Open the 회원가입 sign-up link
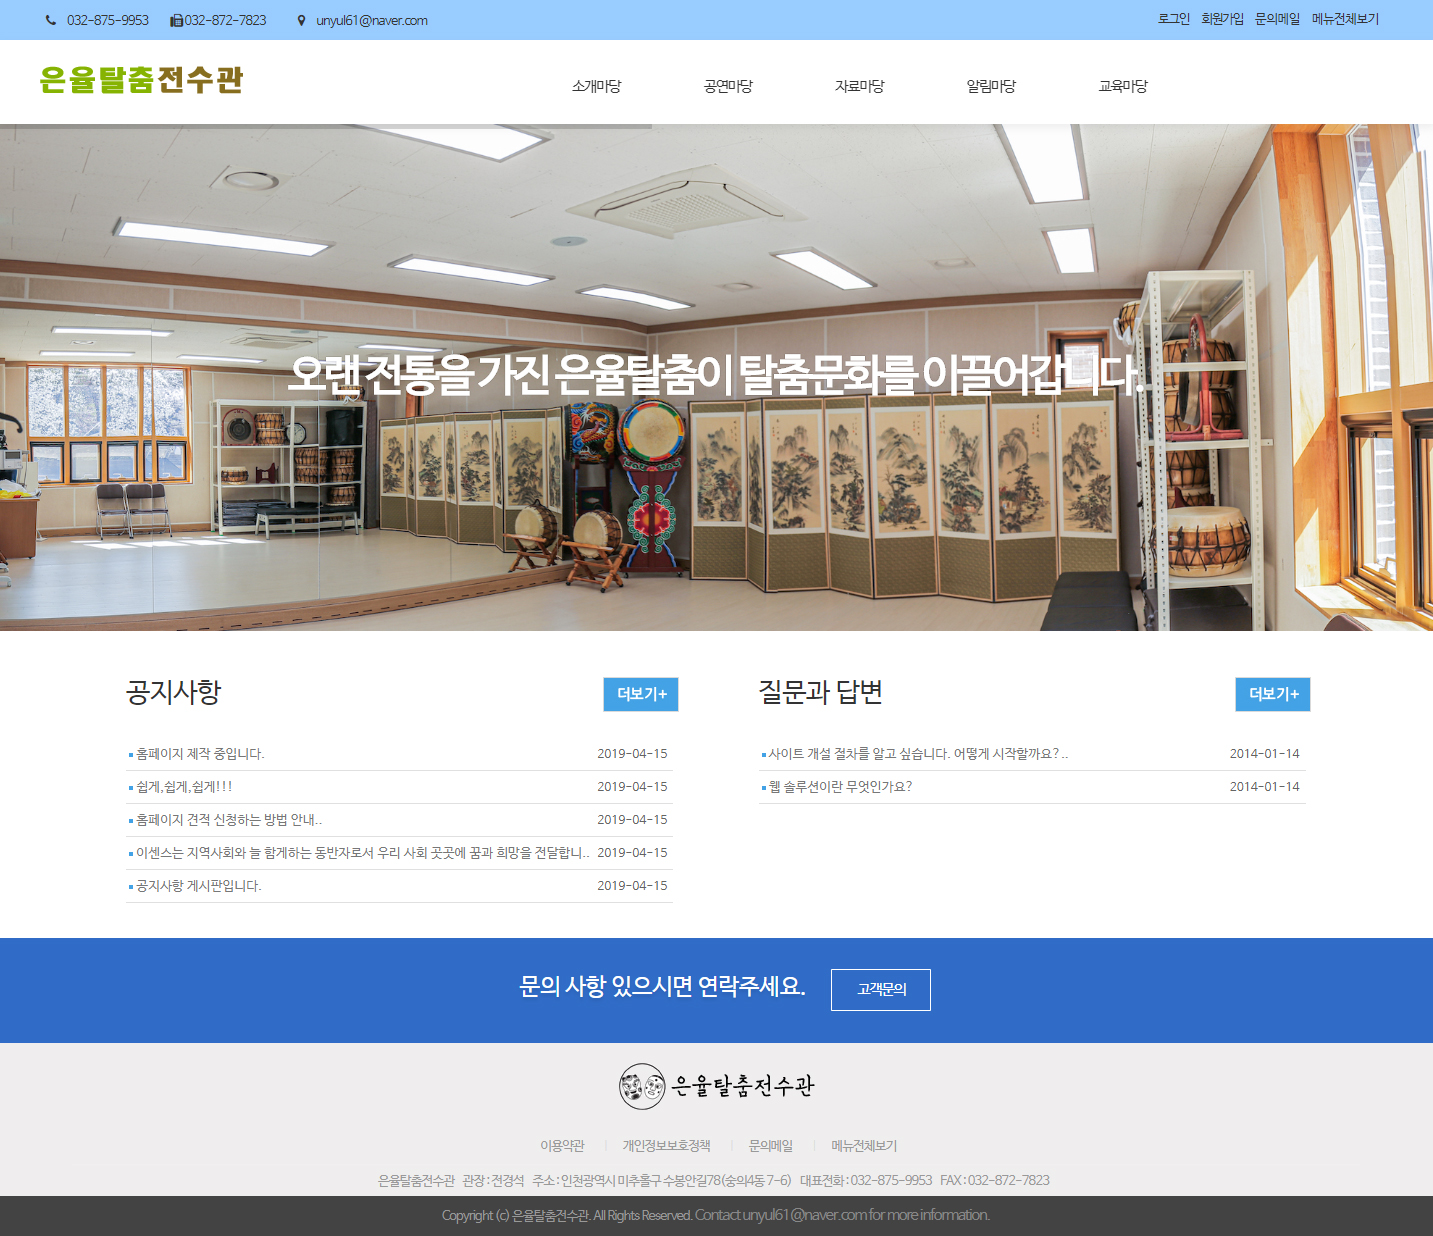The height and width of the screenshot is (1236, 1433). (x=1222, y=19)
